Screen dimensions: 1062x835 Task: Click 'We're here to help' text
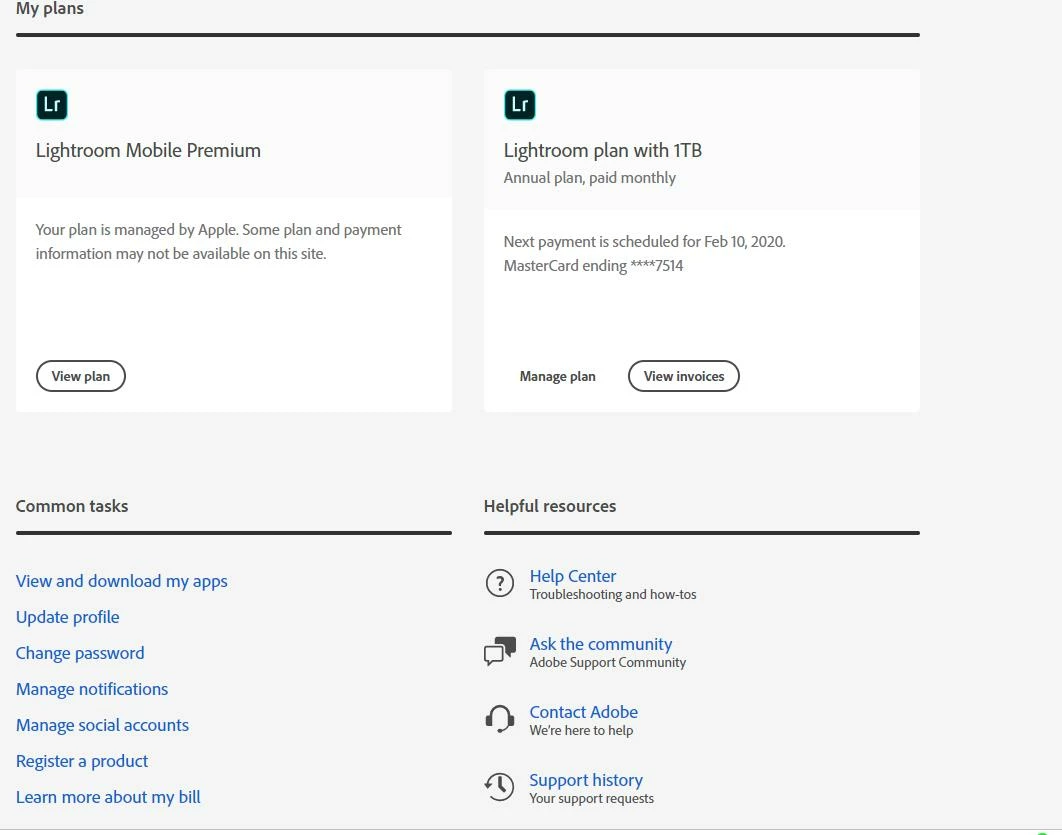coord(581,731)
